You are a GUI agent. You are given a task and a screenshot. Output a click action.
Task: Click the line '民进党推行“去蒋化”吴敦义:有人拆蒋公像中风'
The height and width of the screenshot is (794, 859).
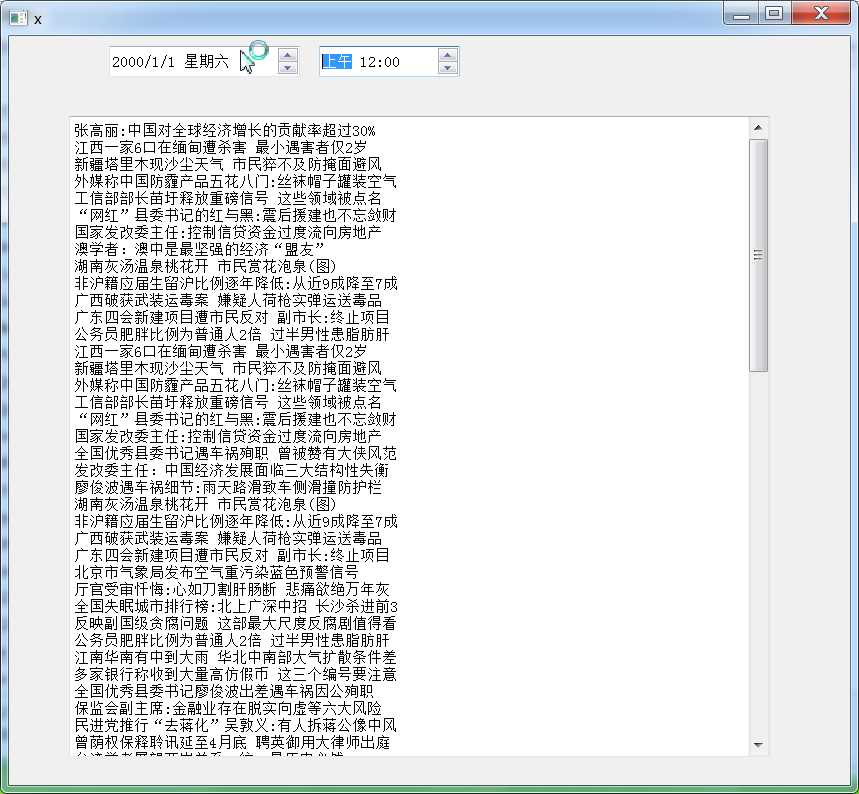point(236,725)
